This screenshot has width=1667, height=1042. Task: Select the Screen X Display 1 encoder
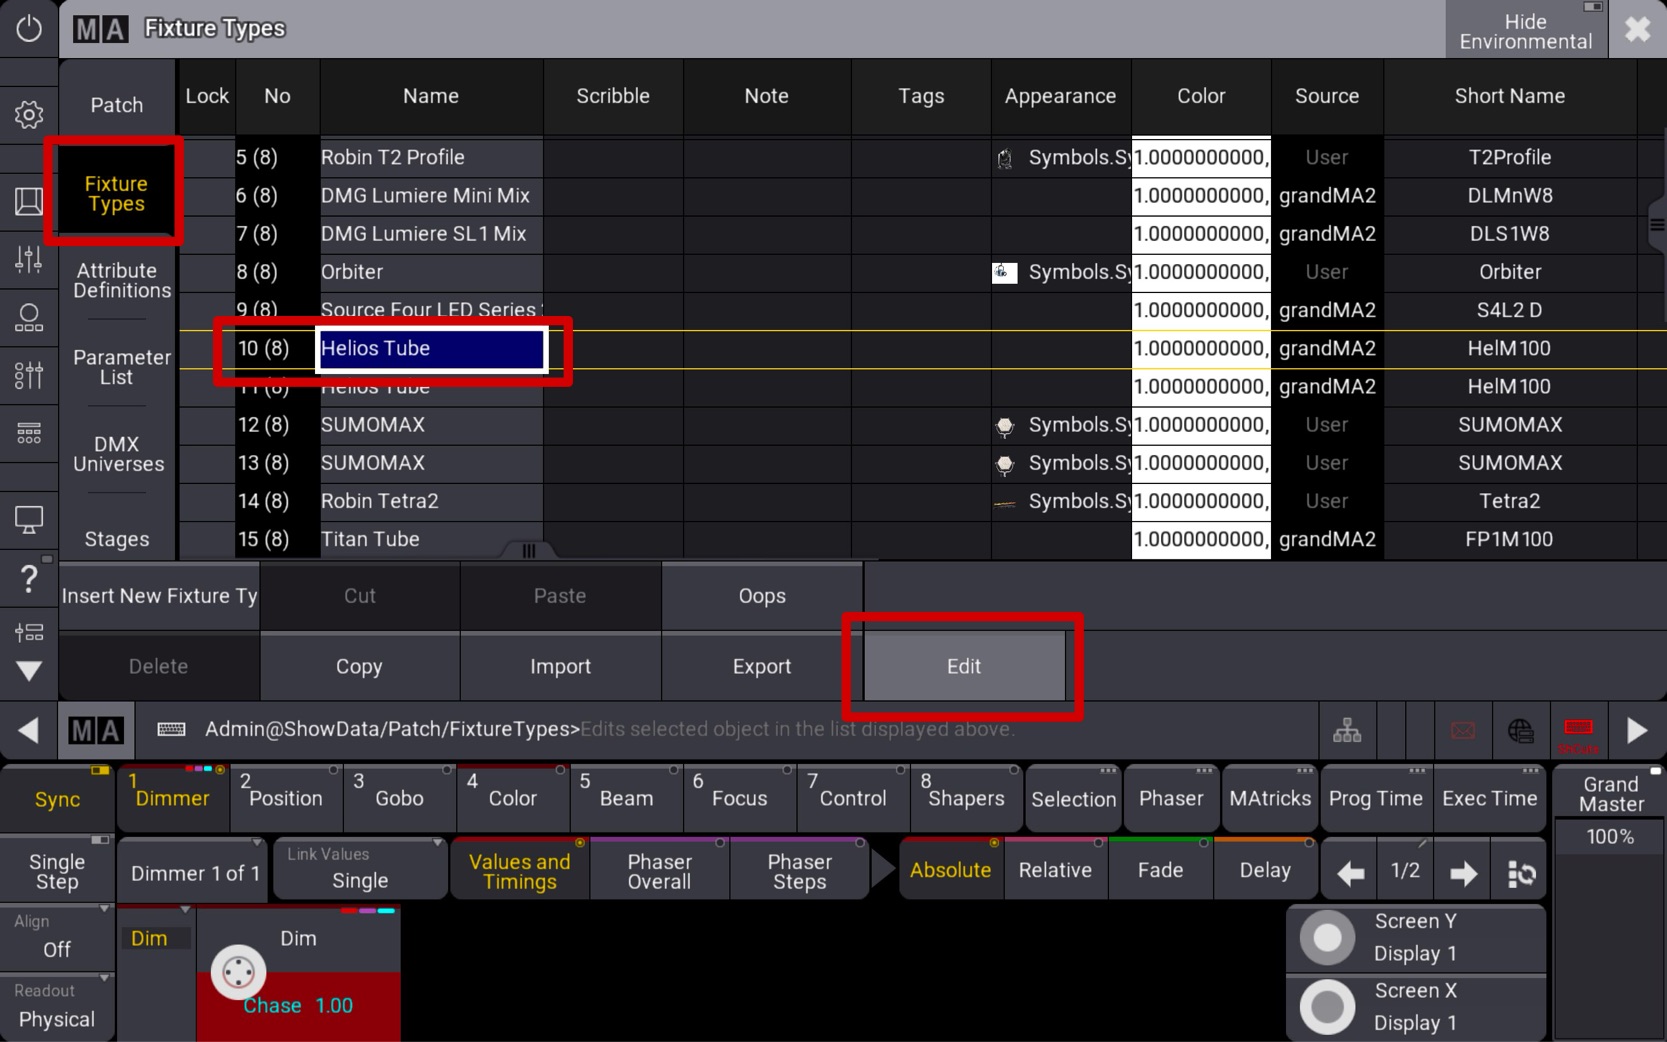(1415, 1007)
